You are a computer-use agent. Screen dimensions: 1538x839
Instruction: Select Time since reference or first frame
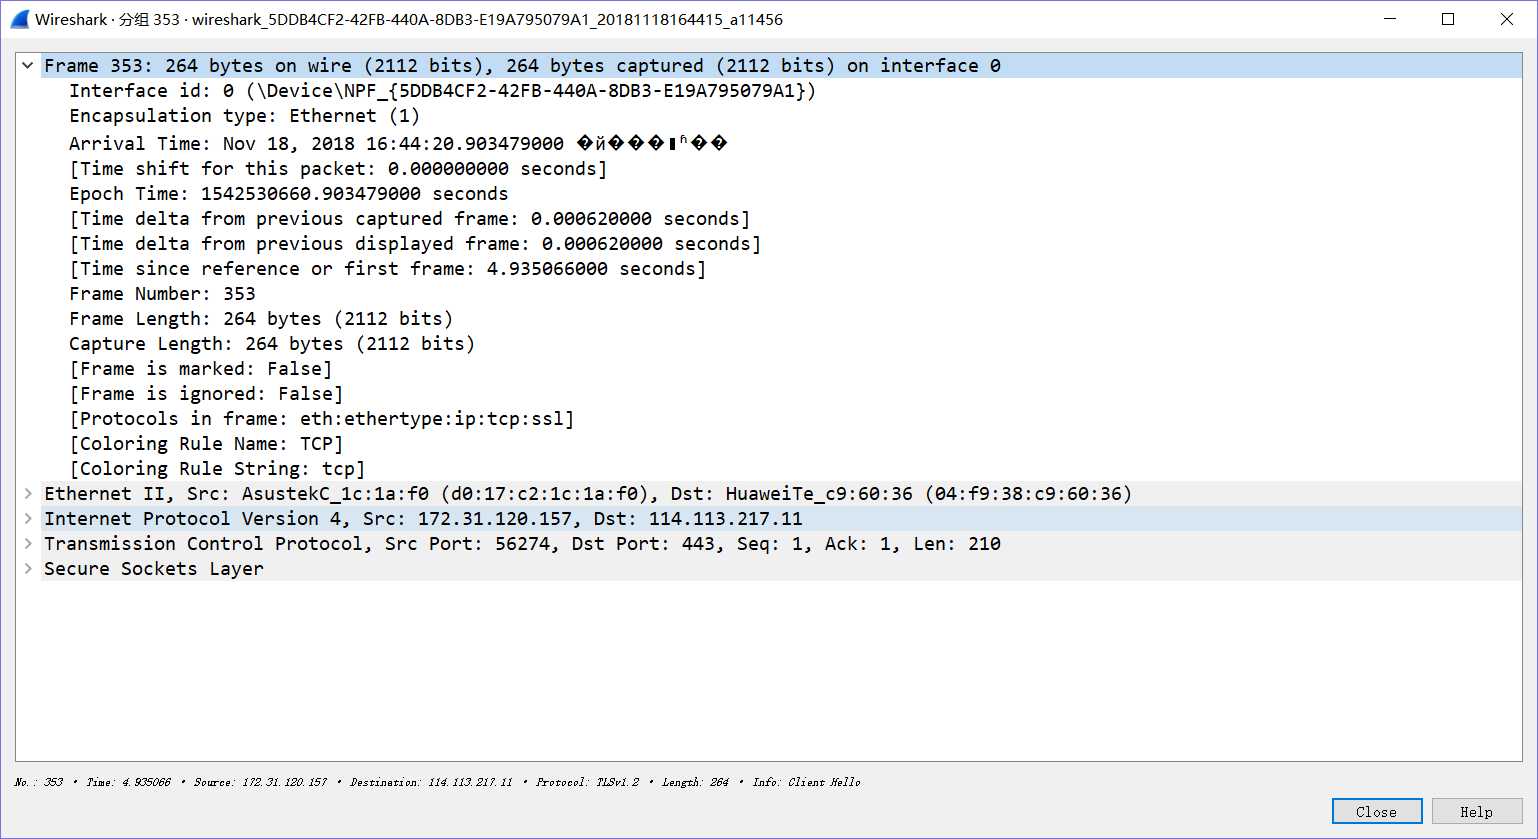(388, 269)
